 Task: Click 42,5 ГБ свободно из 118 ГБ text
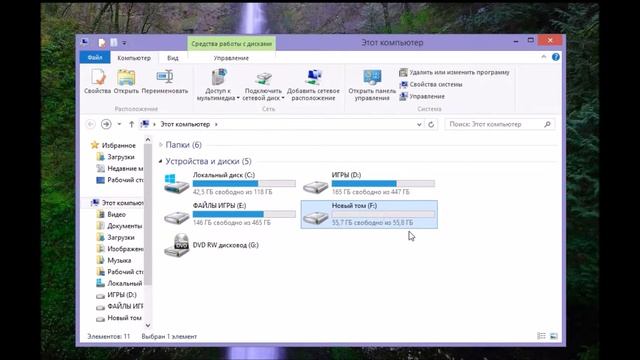coord(232,192)
